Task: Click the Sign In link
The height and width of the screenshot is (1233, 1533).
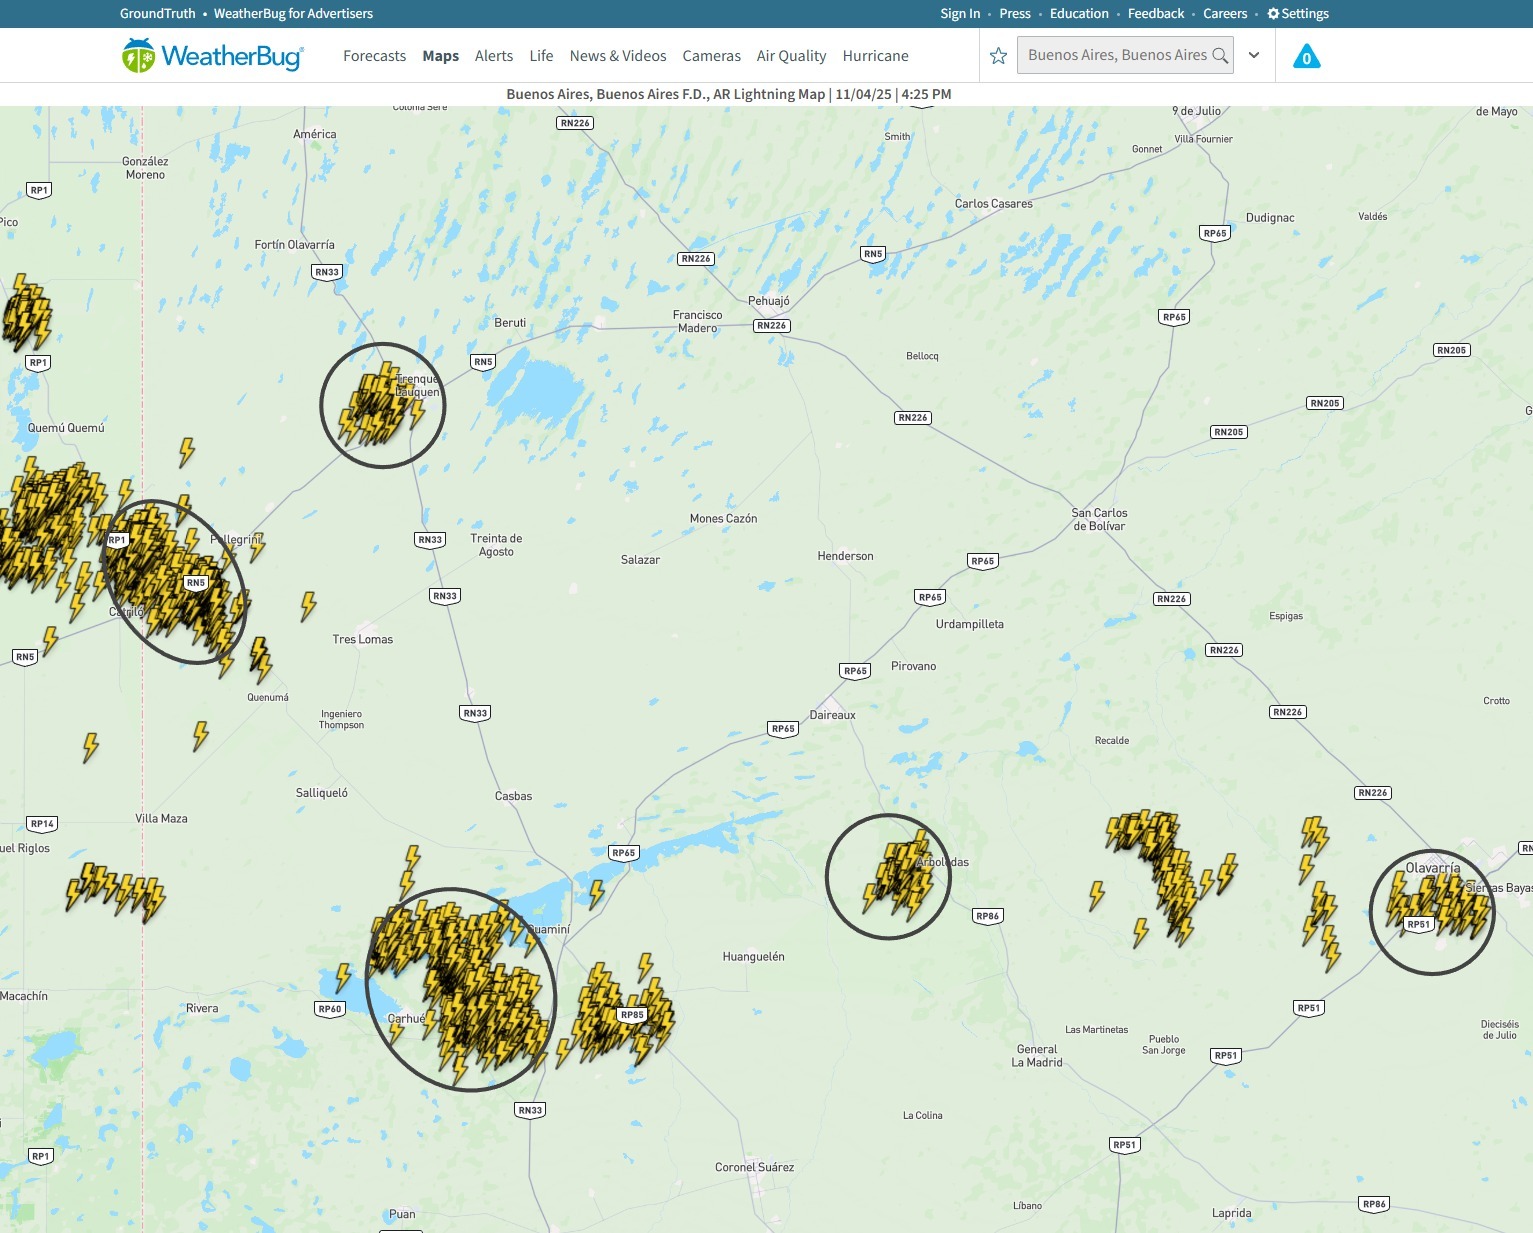Action: pyautogui.click(x=960, y=14)
